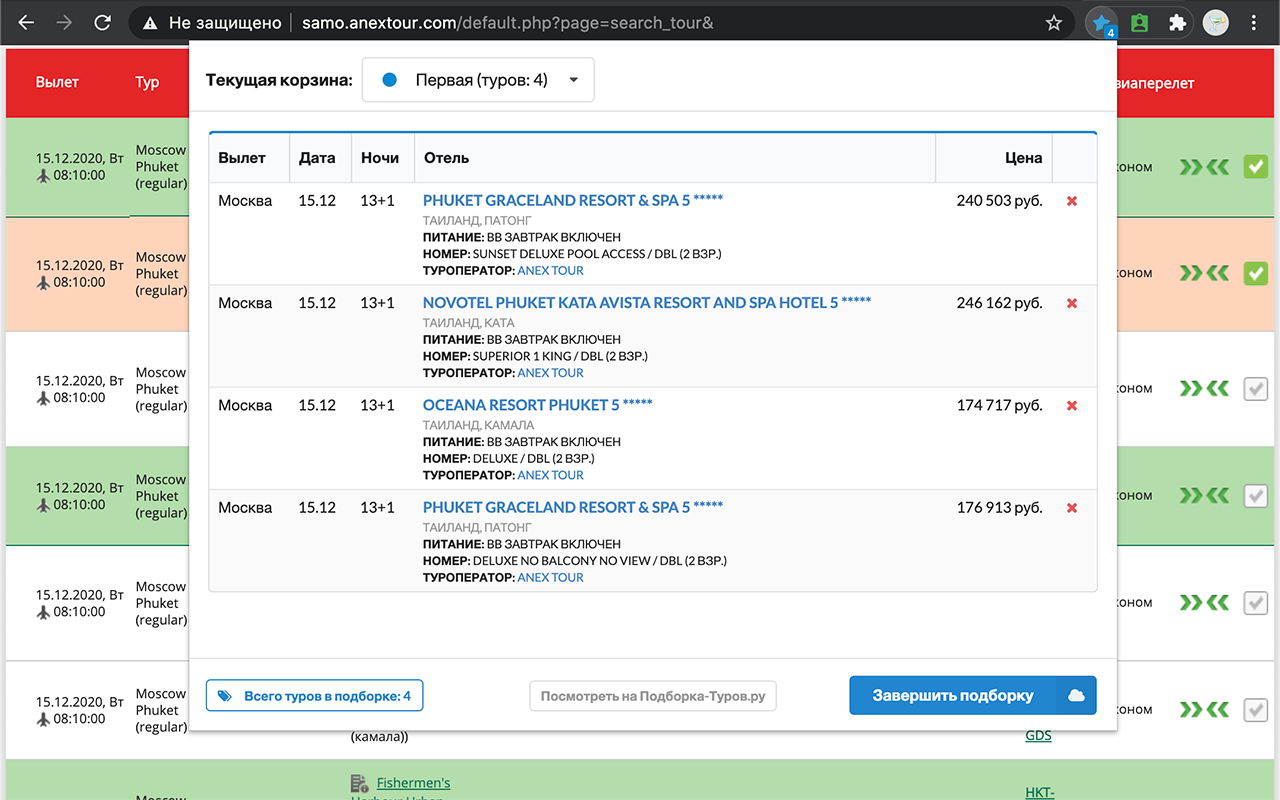Viewport: 1280px width, 800px height.
Task: Delete Novotel Phuket Kata Avista tour row
Action: coord(1072,303)
